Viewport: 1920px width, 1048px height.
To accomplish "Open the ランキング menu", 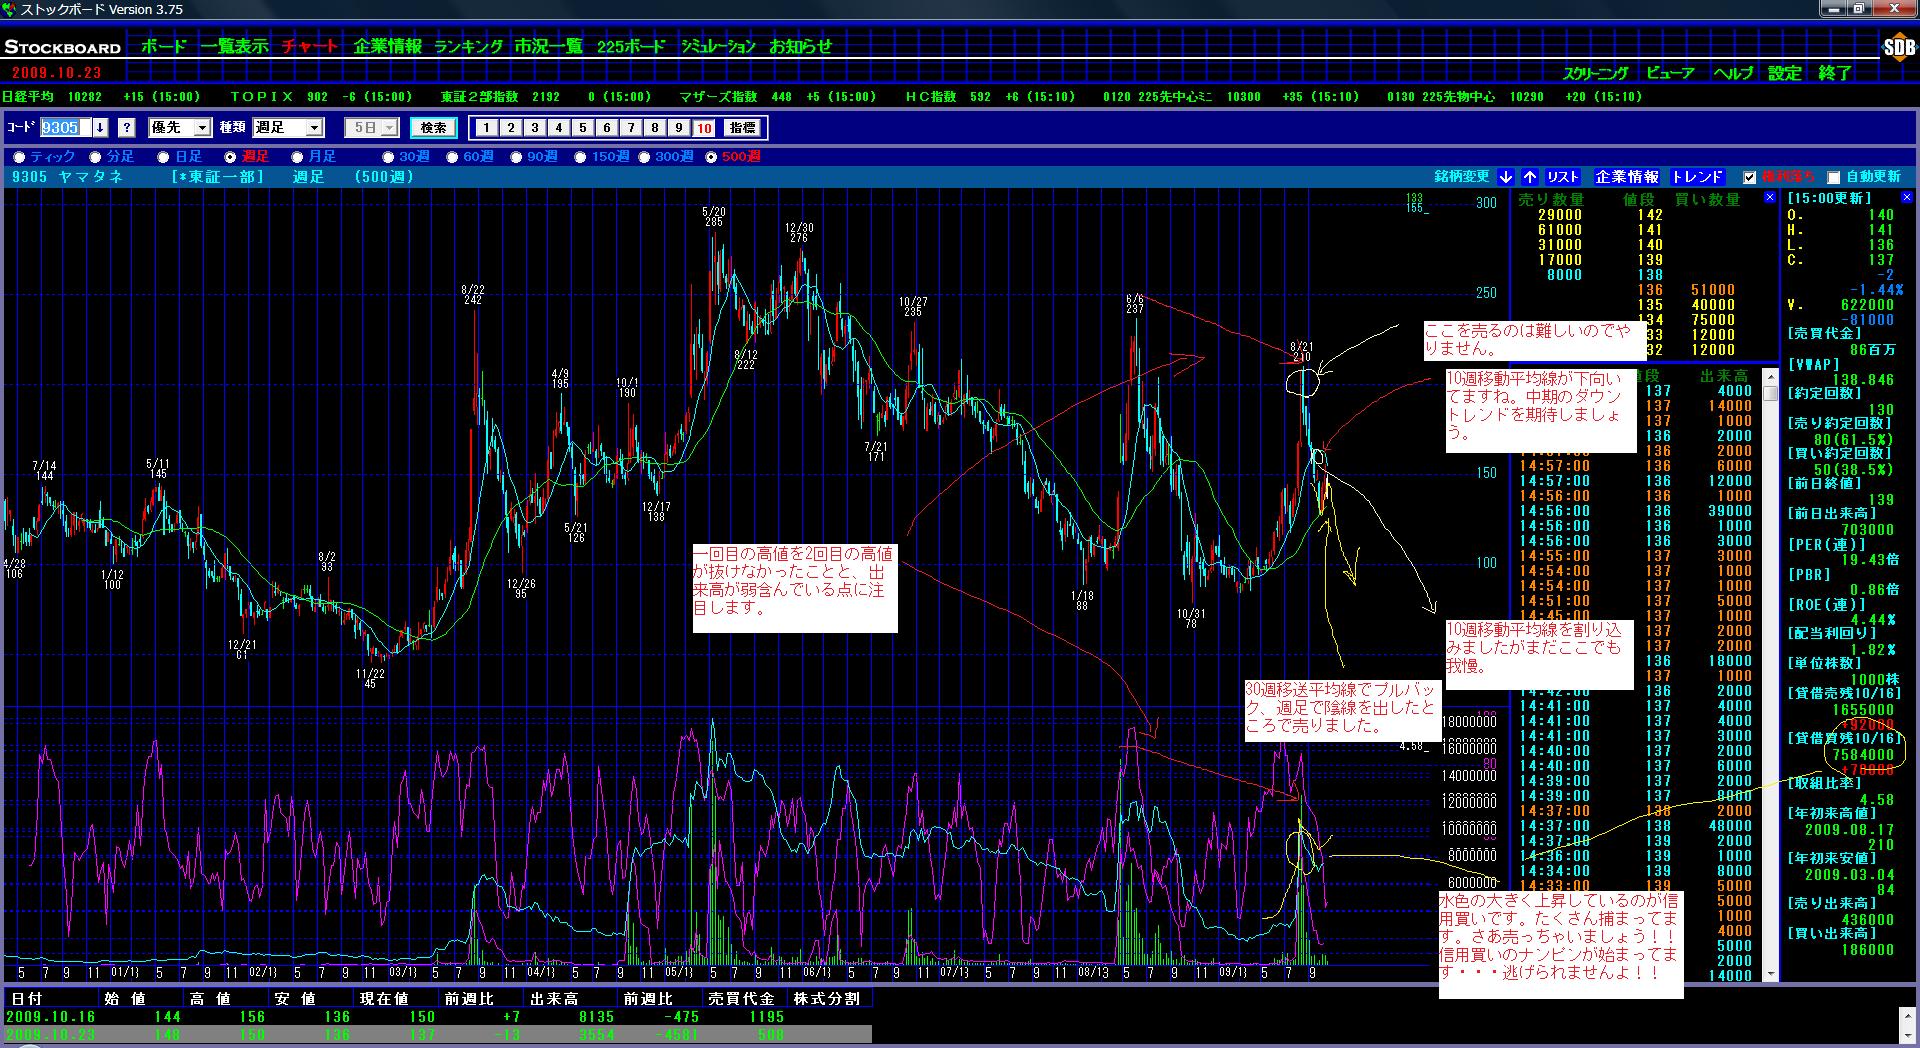I will click(468, 46).
